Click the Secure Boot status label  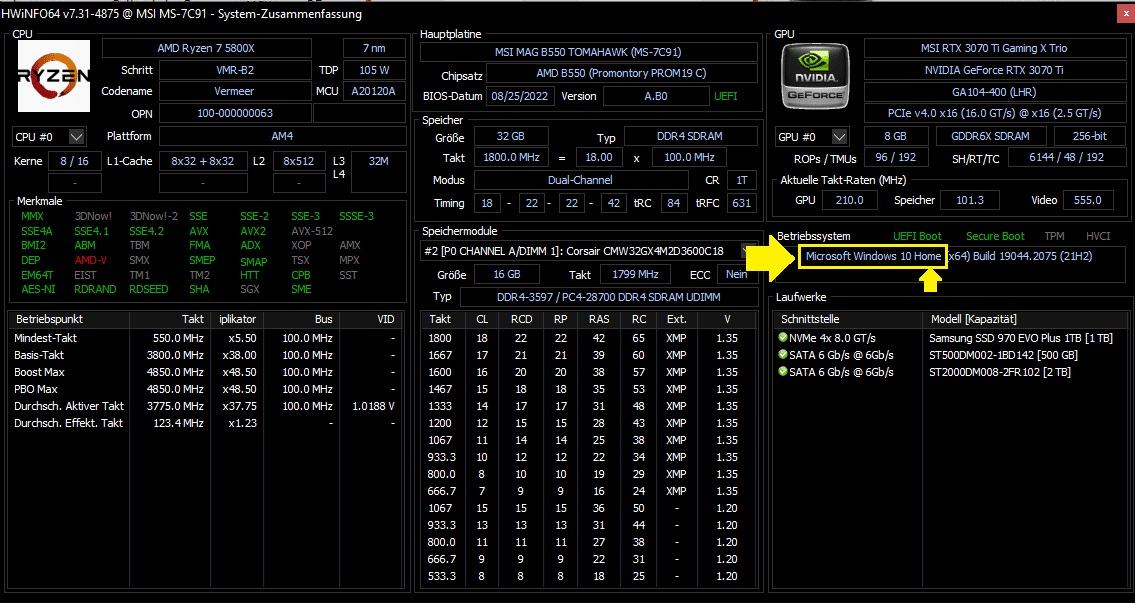tap(995, 236)
